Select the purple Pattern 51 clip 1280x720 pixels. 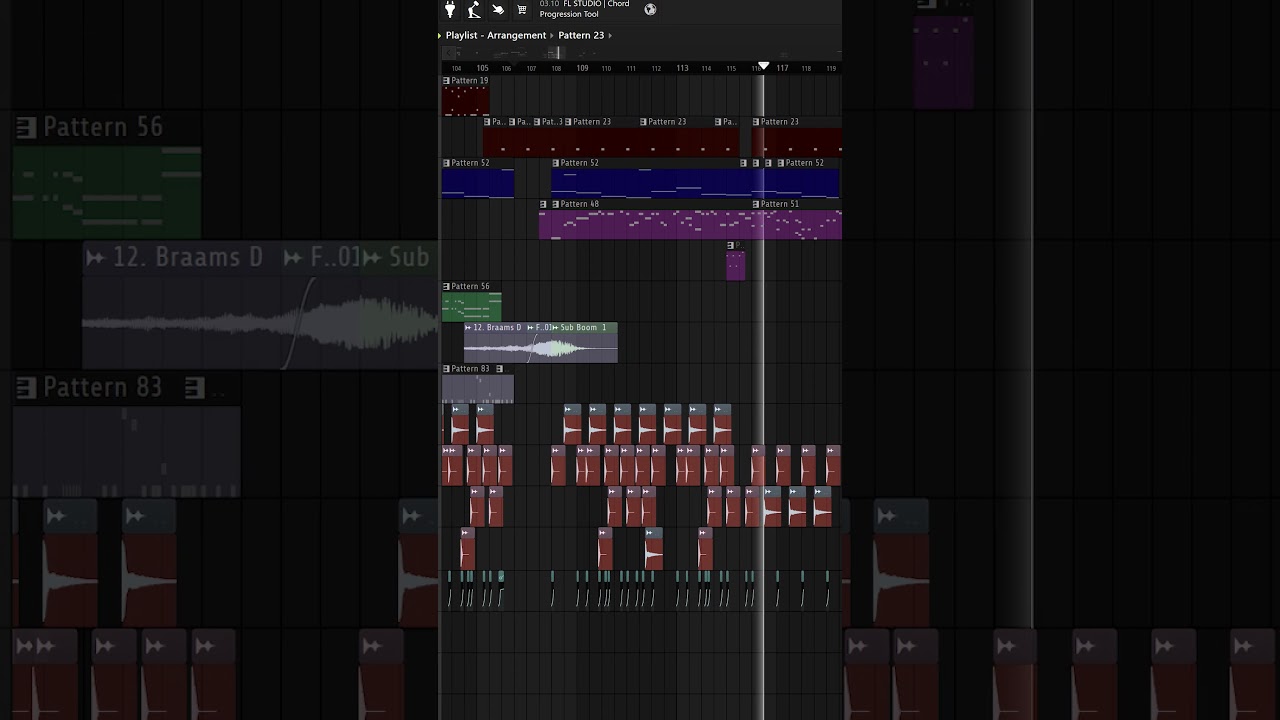click(797, 219)
